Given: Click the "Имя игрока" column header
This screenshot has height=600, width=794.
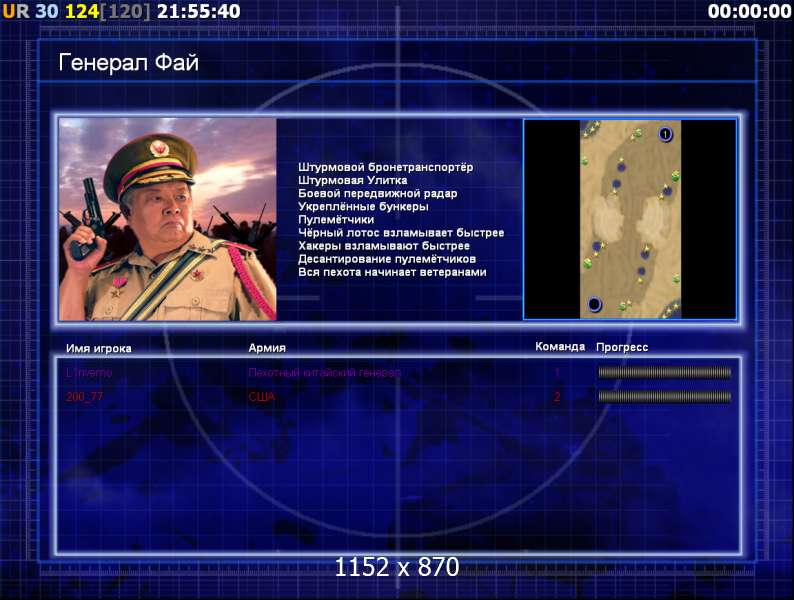Looking at the screenshot, I should (99, 348).
